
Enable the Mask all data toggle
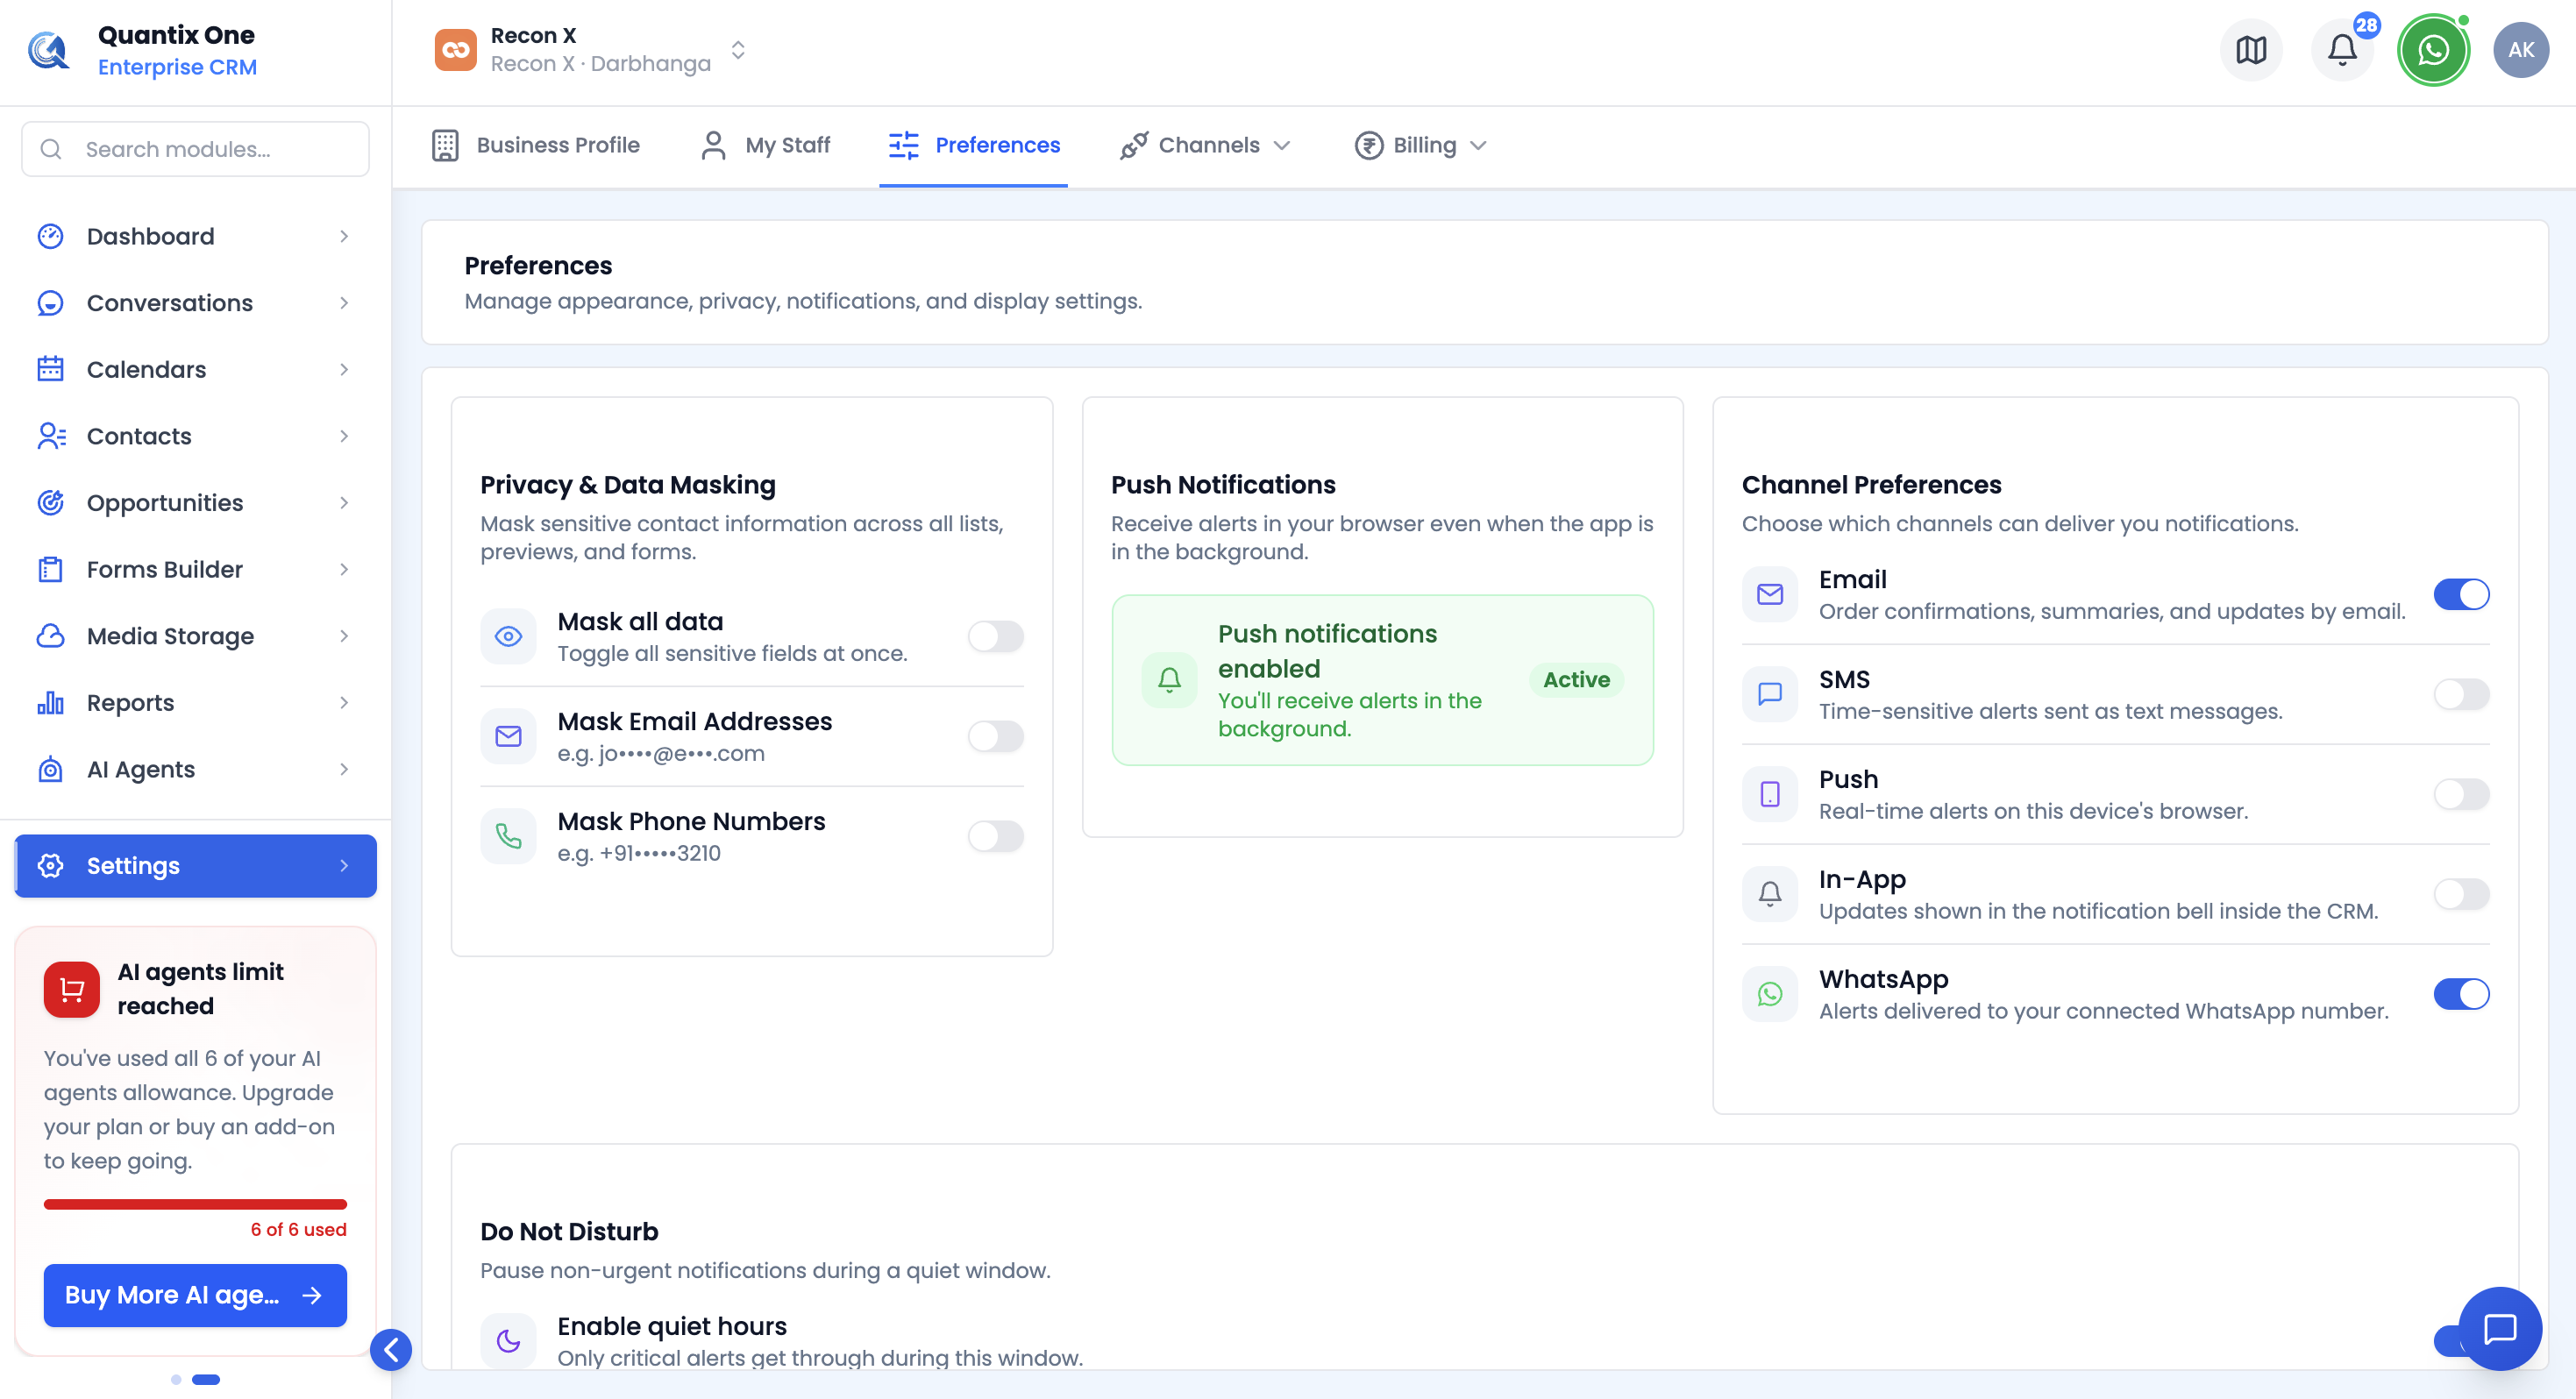995,636
